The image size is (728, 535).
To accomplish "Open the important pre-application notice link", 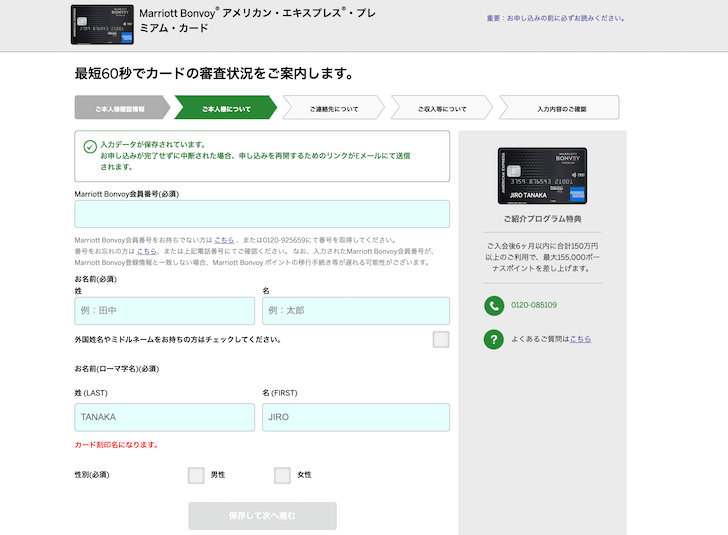I will tap(556, 18).
